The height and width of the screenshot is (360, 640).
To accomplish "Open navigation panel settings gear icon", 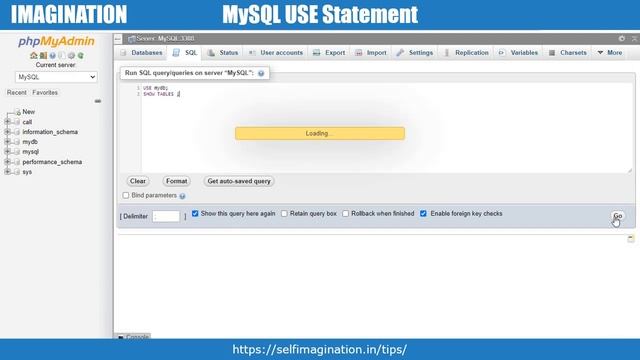I will click(x=71, y=56).
